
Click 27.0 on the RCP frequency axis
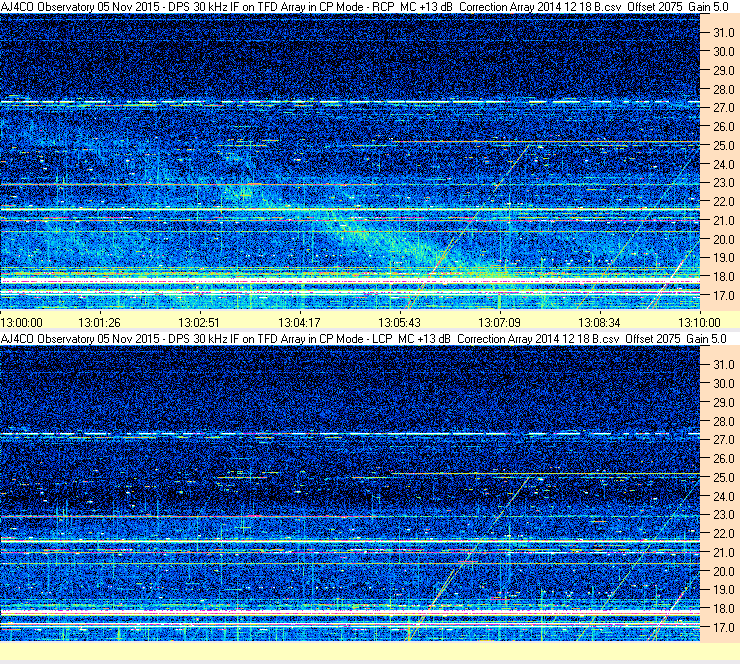pos(723,108)
